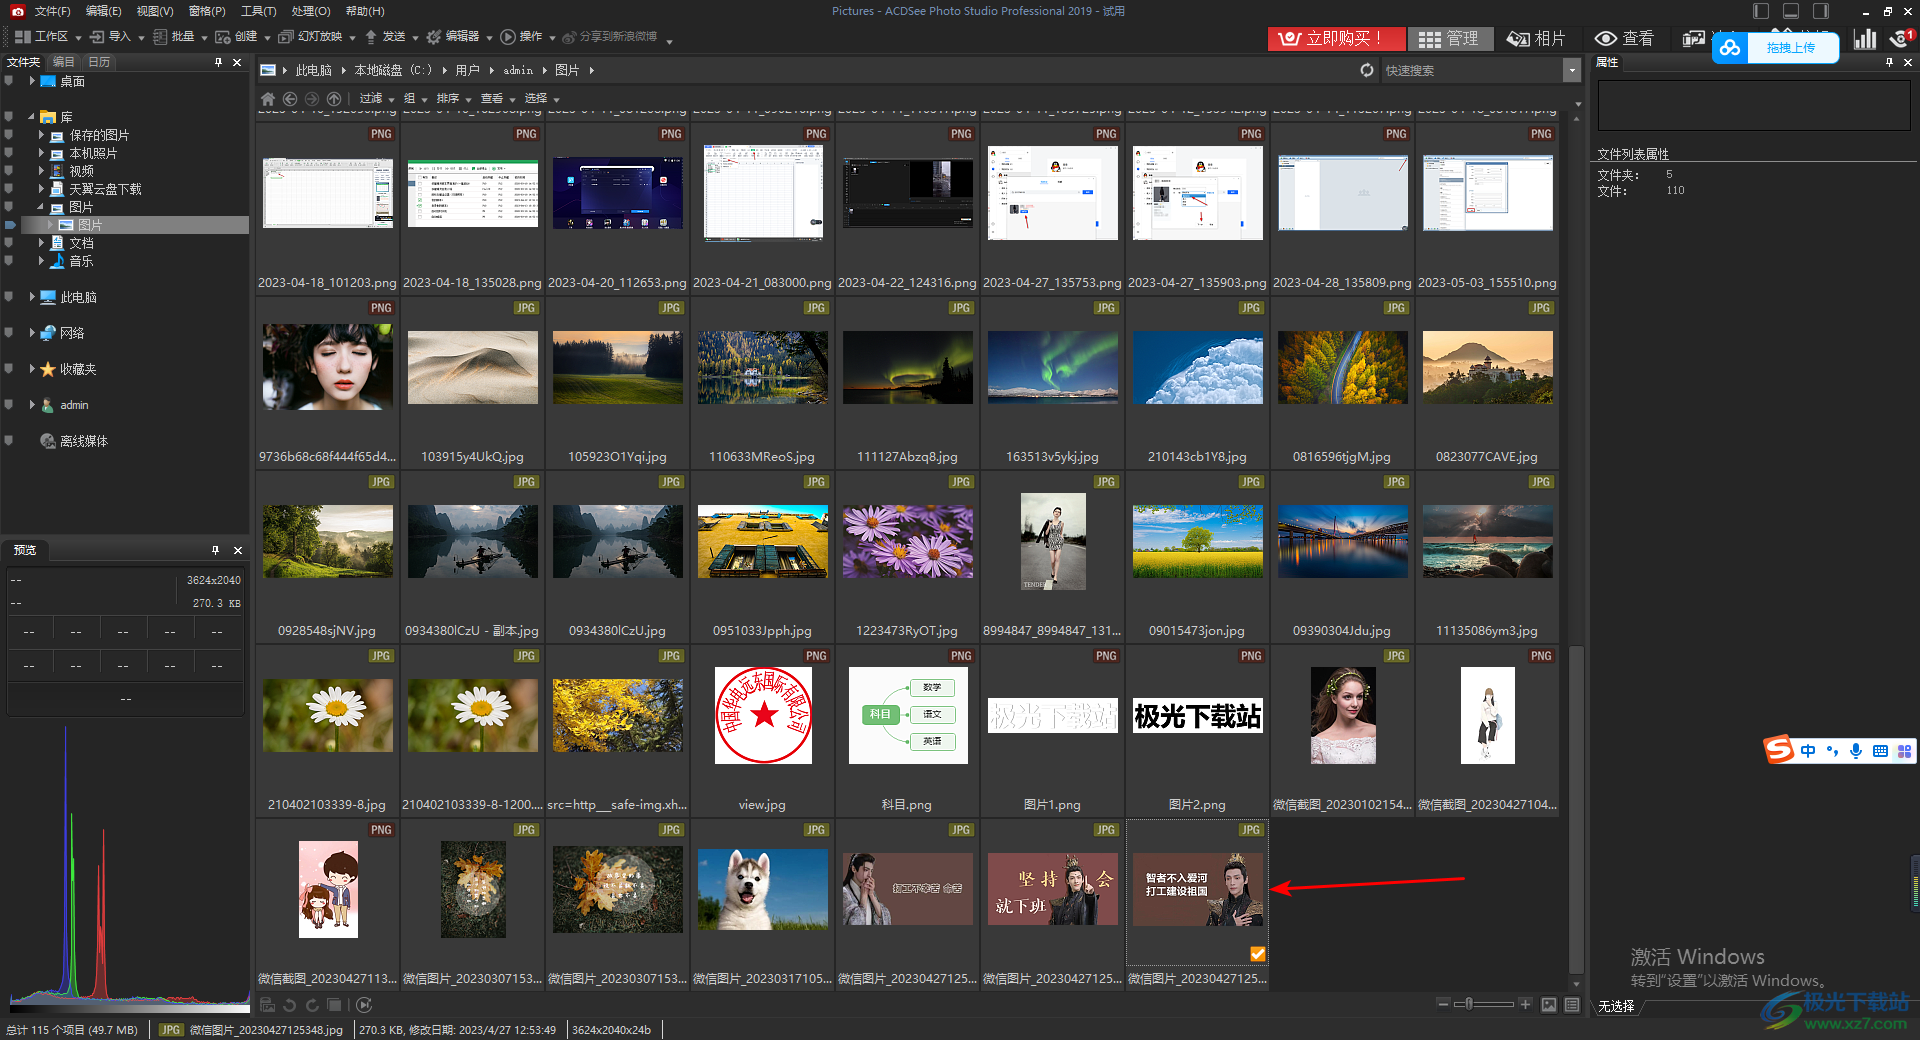Image resolution: width=1920 pixels, height=1040 pixels.
Task: Expand the 此电脑 tree node
Action: [x=32, y=297]
